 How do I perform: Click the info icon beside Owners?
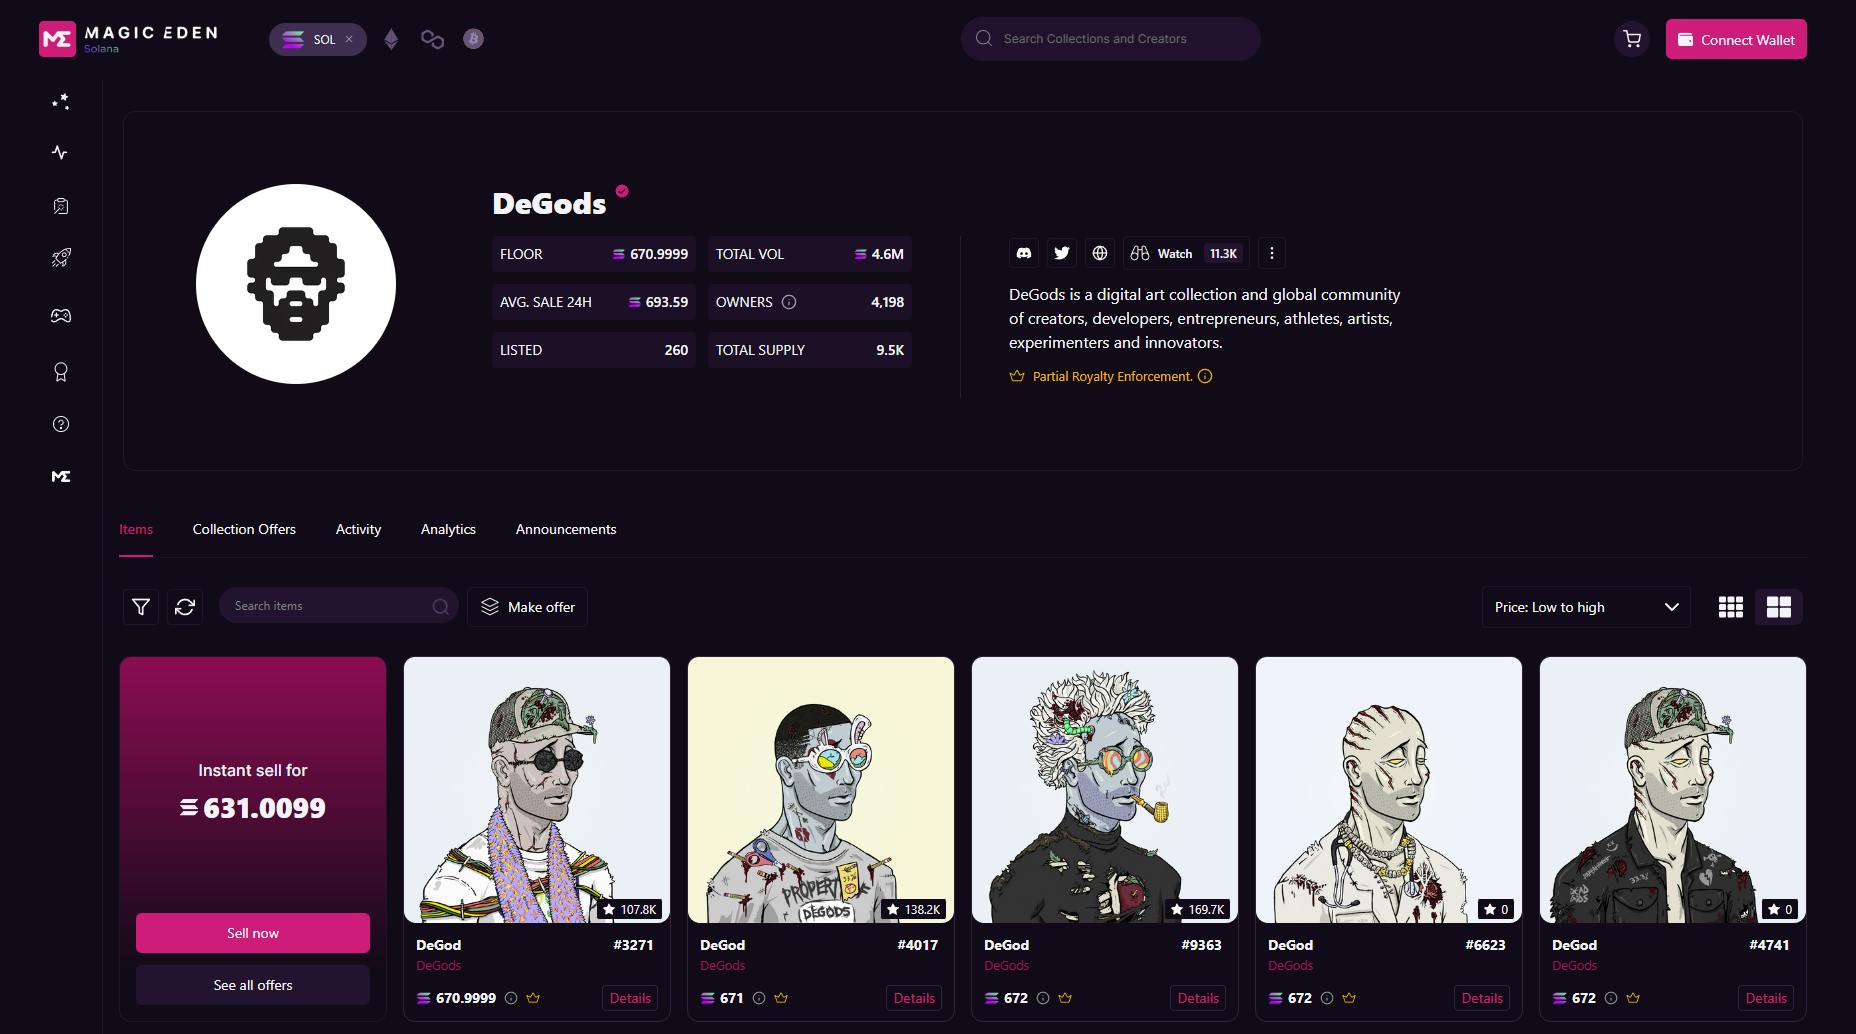click(789, 302)
